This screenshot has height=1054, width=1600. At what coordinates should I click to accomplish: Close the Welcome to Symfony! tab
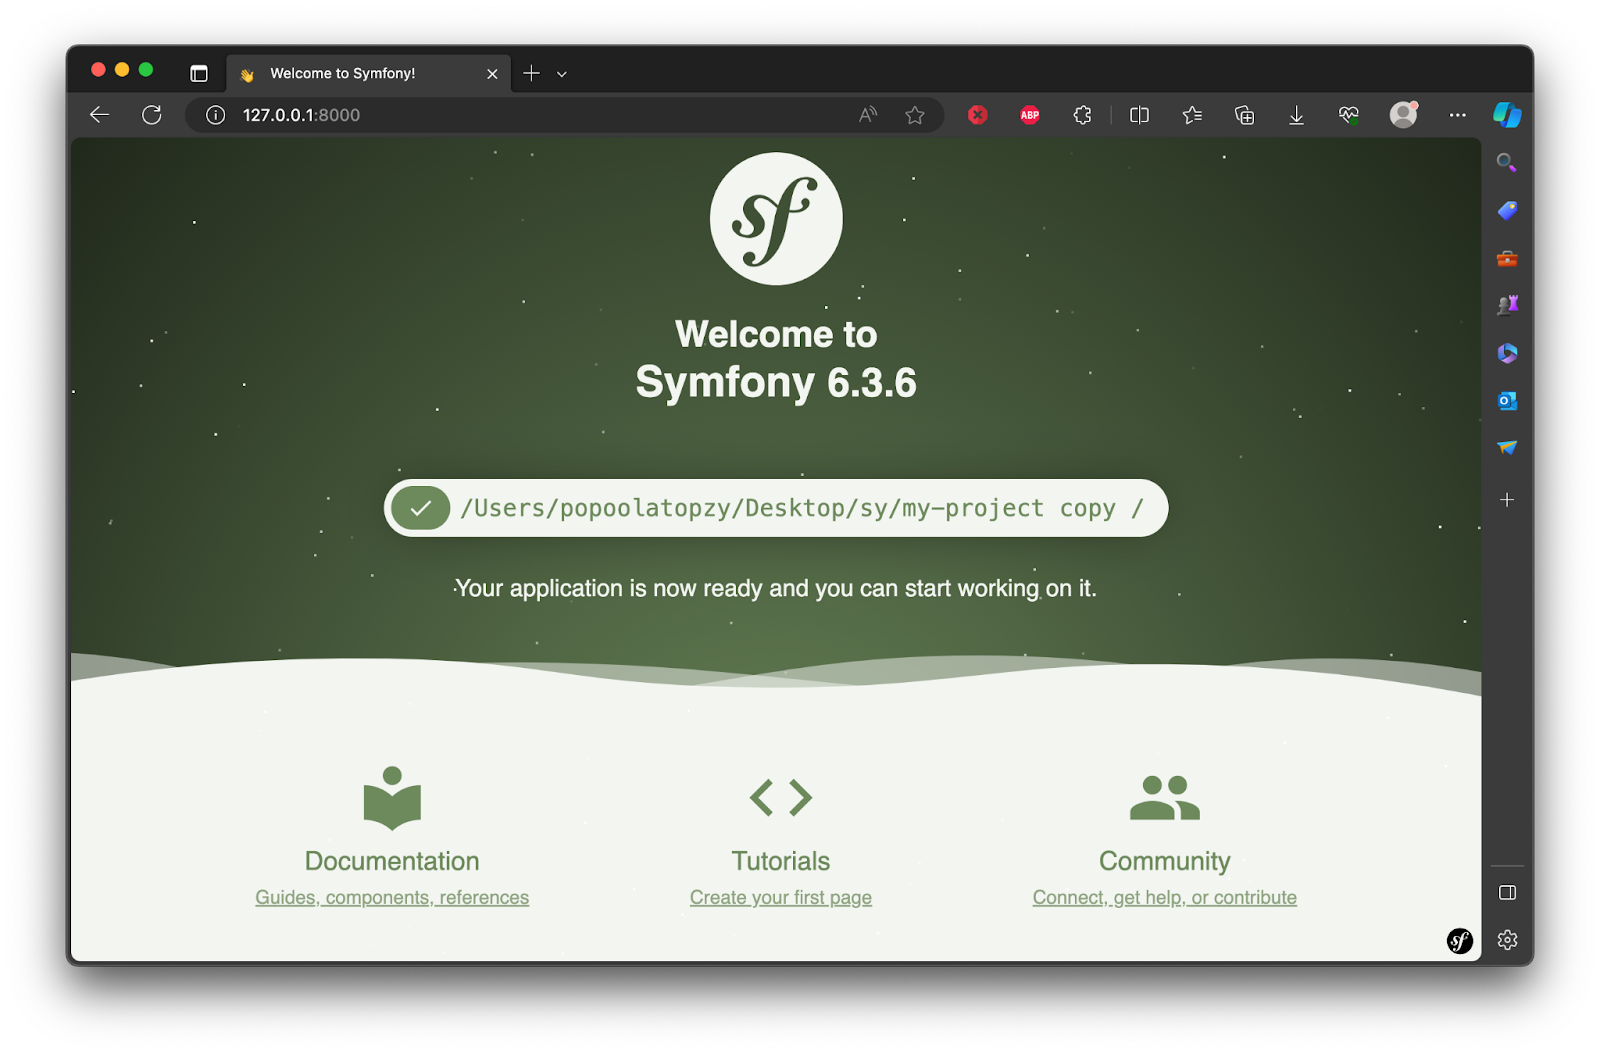492,74
